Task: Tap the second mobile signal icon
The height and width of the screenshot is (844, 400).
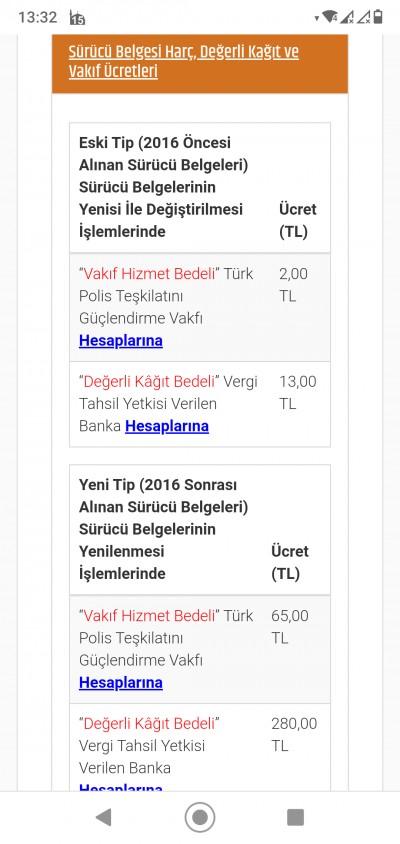Action: (x=364, y=17)
